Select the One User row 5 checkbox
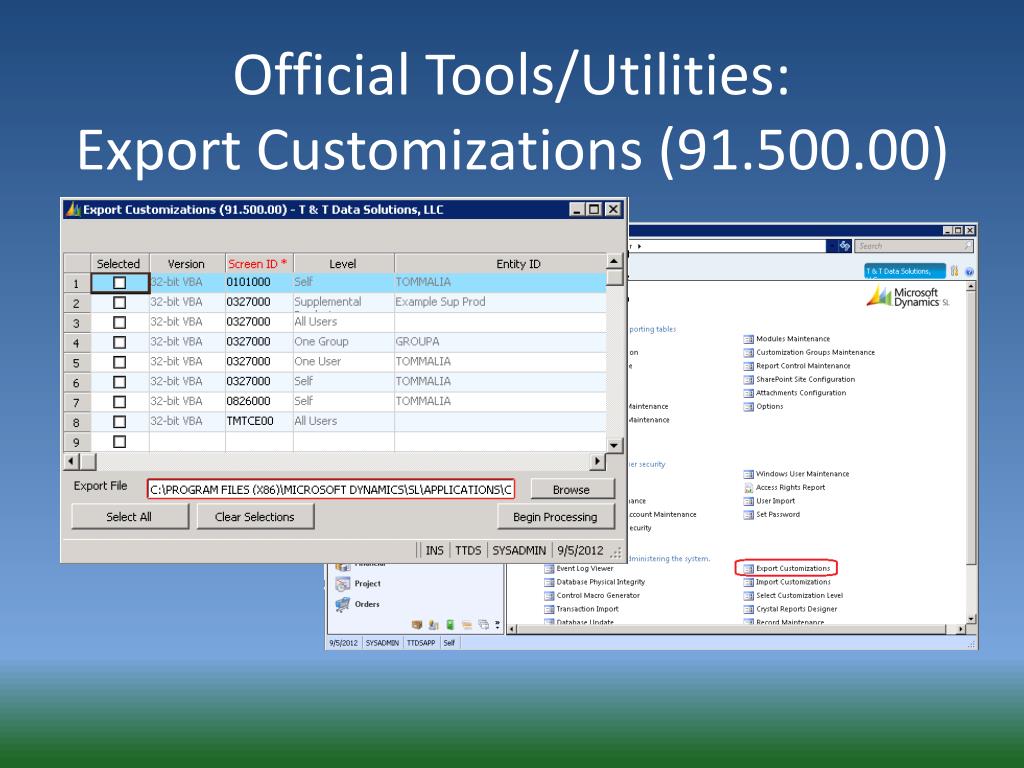Screen dimensions: 1024x768 tap(120, 362)
